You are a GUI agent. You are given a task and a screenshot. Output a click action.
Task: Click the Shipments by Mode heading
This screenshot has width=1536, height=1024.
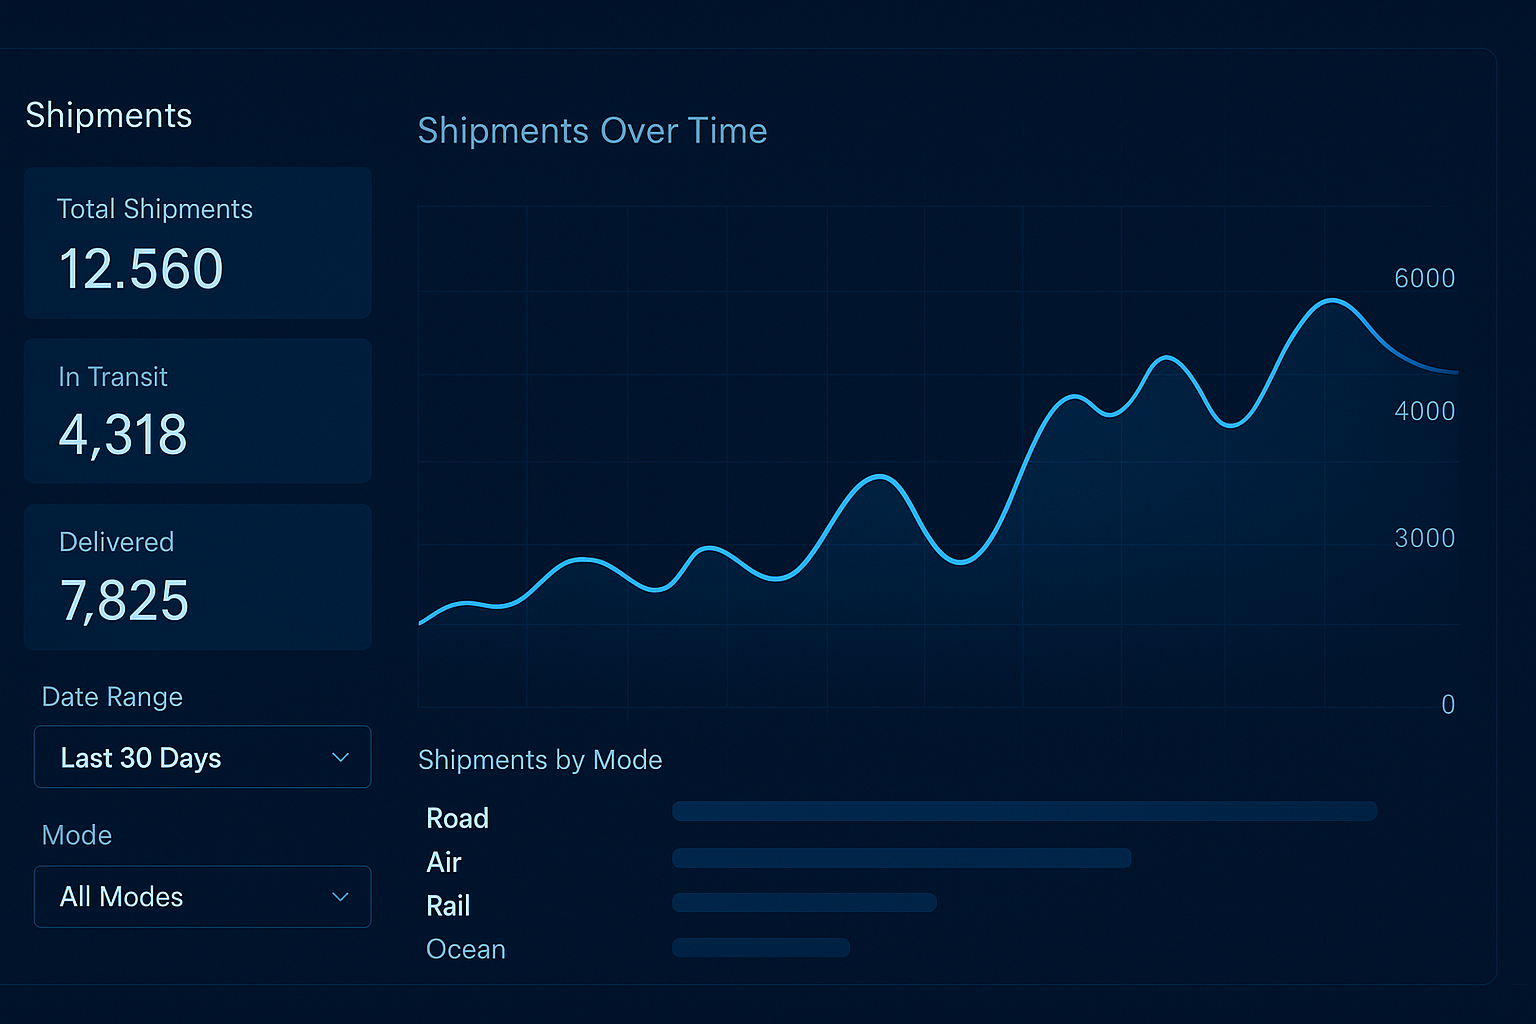[x=540, y=760]
